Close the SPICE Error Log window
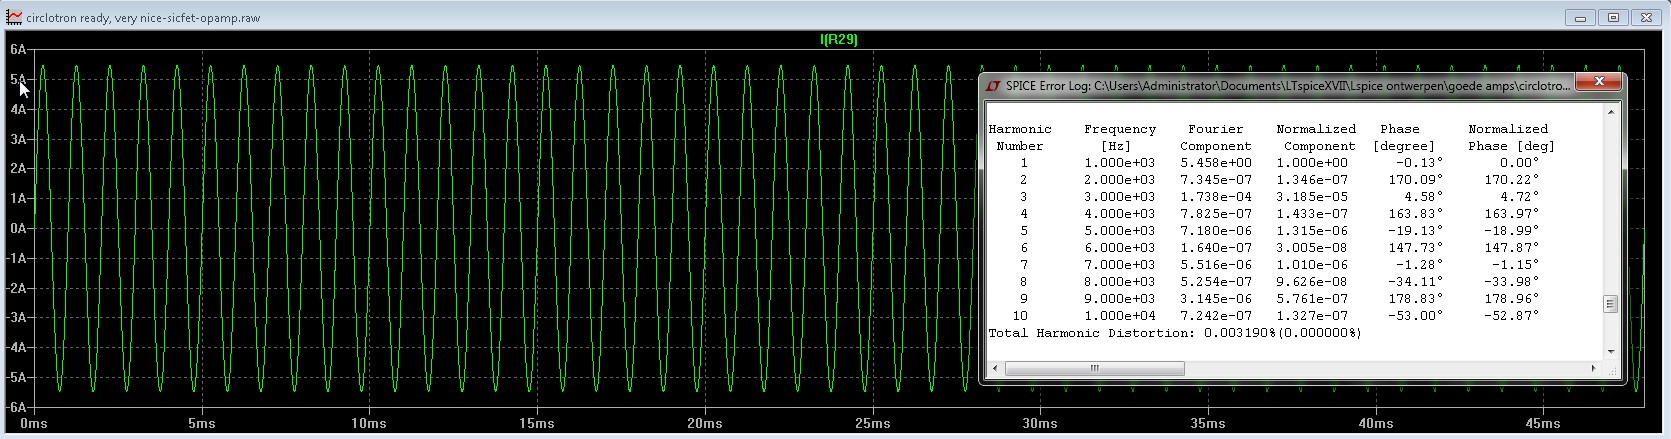Viewport: 1671px width, 439px height. pyautogui.click(x=1598, y=82)
